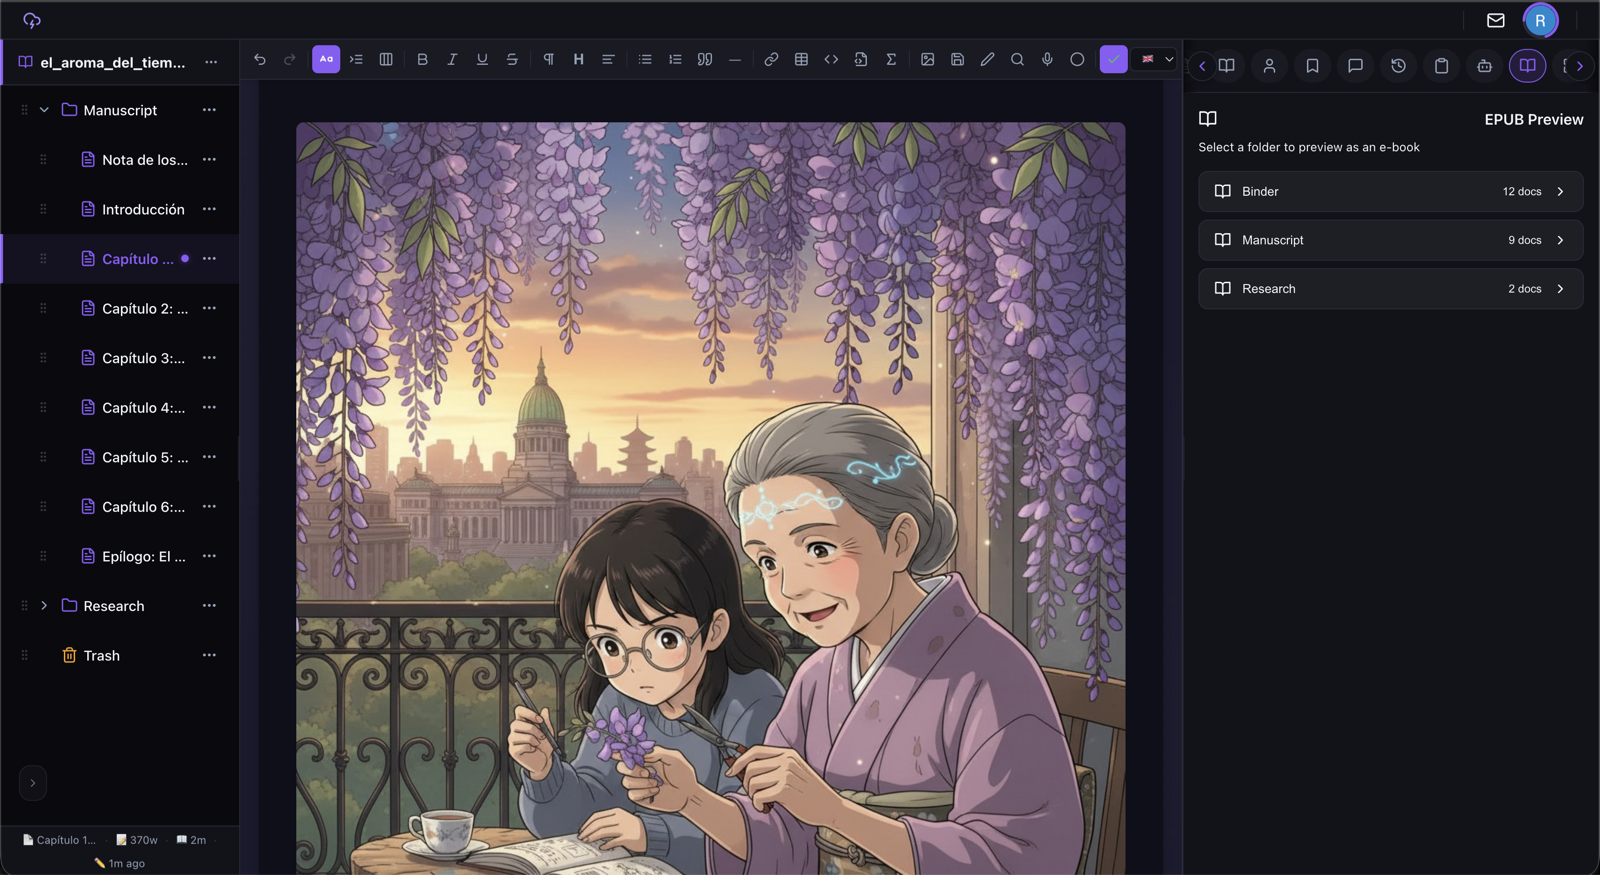The height and width of the screenshot is (875, 1600).
Task: Toggle the Aa text style button
Action: [x=326, y=60]
